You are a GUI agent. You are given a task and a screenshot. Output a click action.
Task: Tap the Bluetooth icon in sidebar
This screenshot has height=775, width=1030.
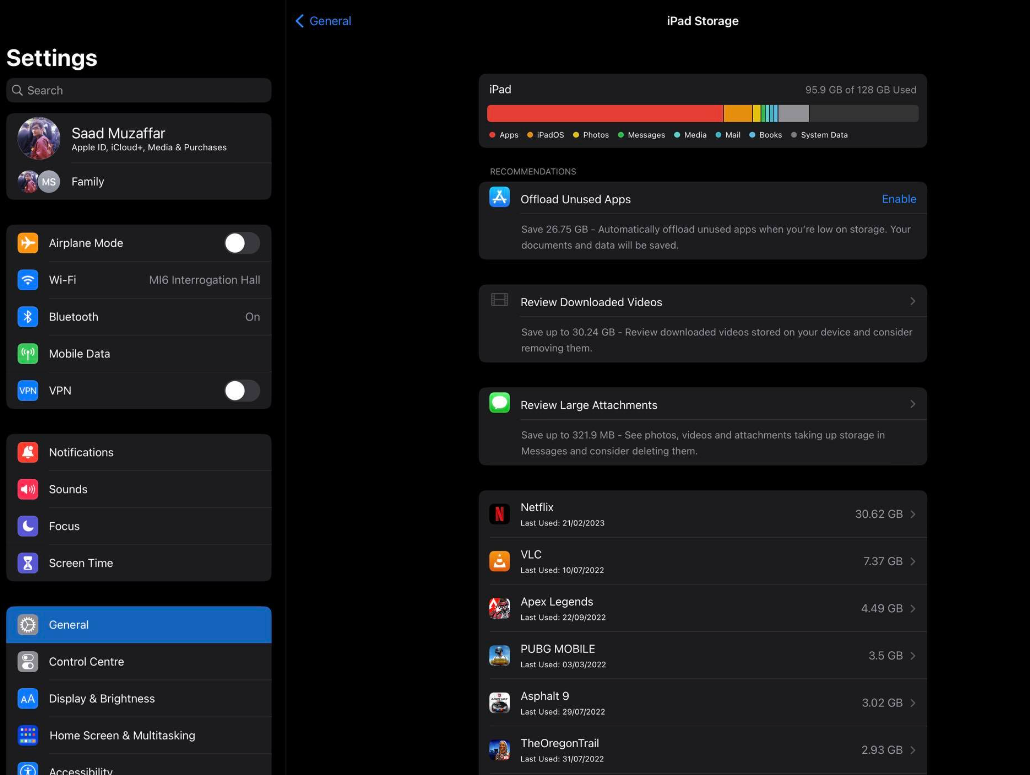pyautogui.click(x=28, y=317)
